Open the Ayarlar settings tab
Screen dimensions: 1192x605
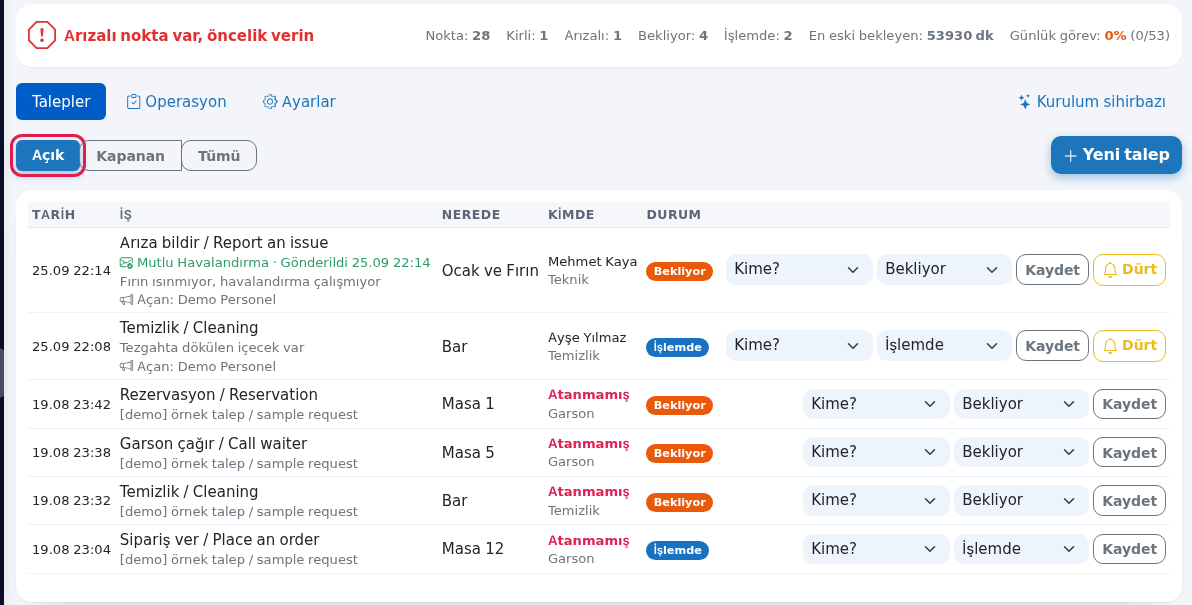(299, 102)
